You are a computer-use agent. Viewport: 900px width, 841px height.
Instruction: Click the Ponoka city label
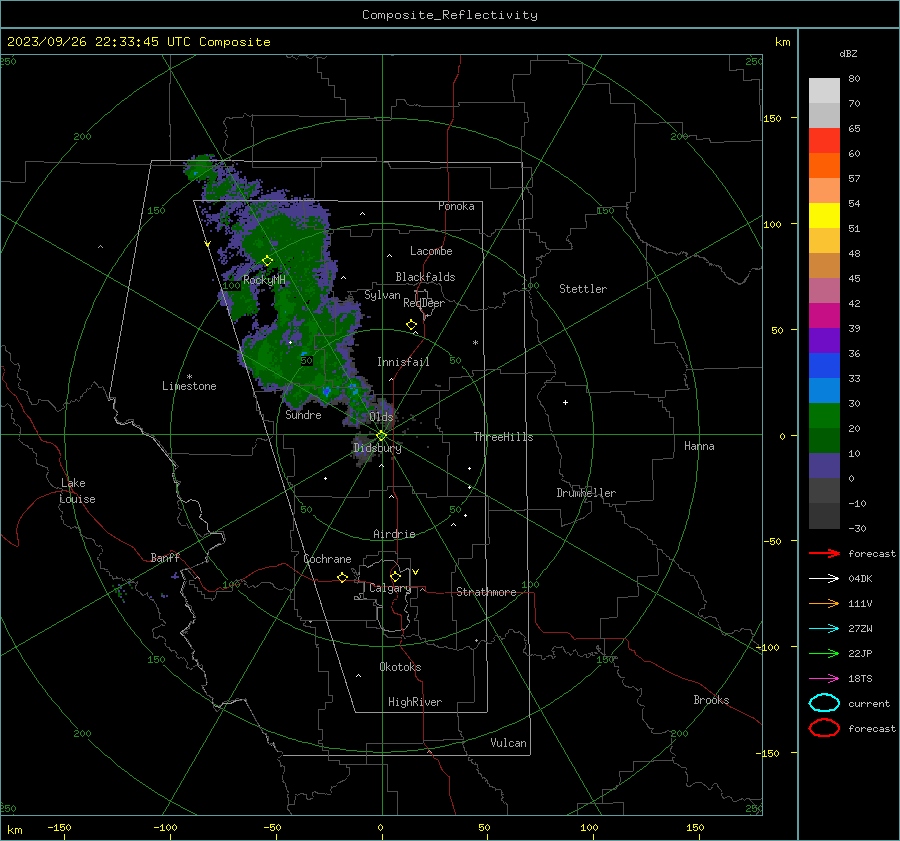pyautogui.click(x=456, y=206)
